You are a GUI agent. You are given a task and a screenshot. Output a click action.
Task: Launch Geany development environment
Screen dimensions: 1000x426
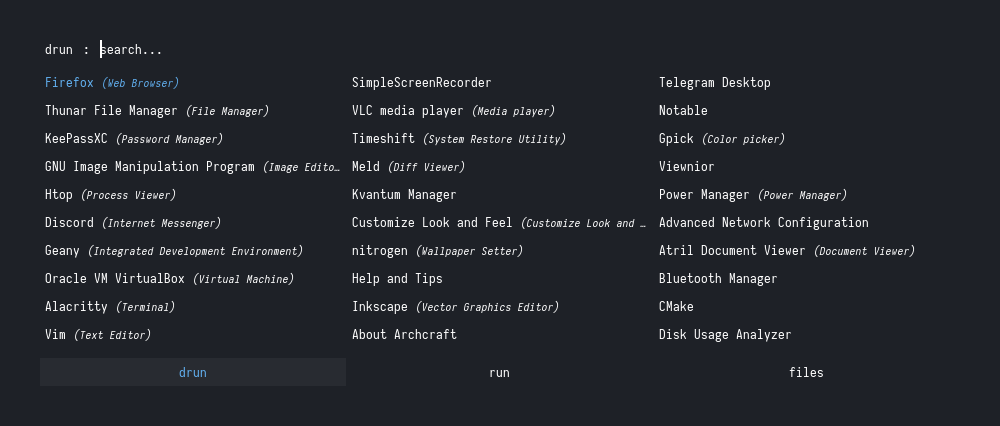(x=174, y=251)
